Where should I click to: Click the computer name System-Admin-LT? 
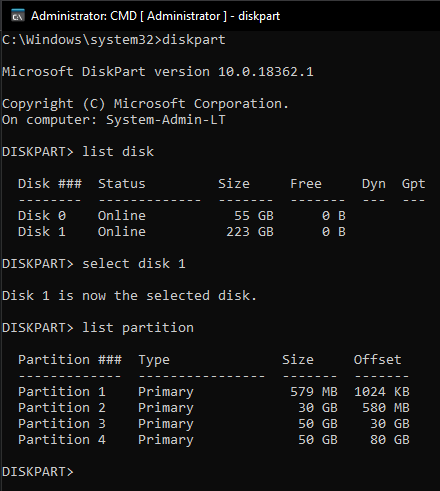tap(166, 120)
